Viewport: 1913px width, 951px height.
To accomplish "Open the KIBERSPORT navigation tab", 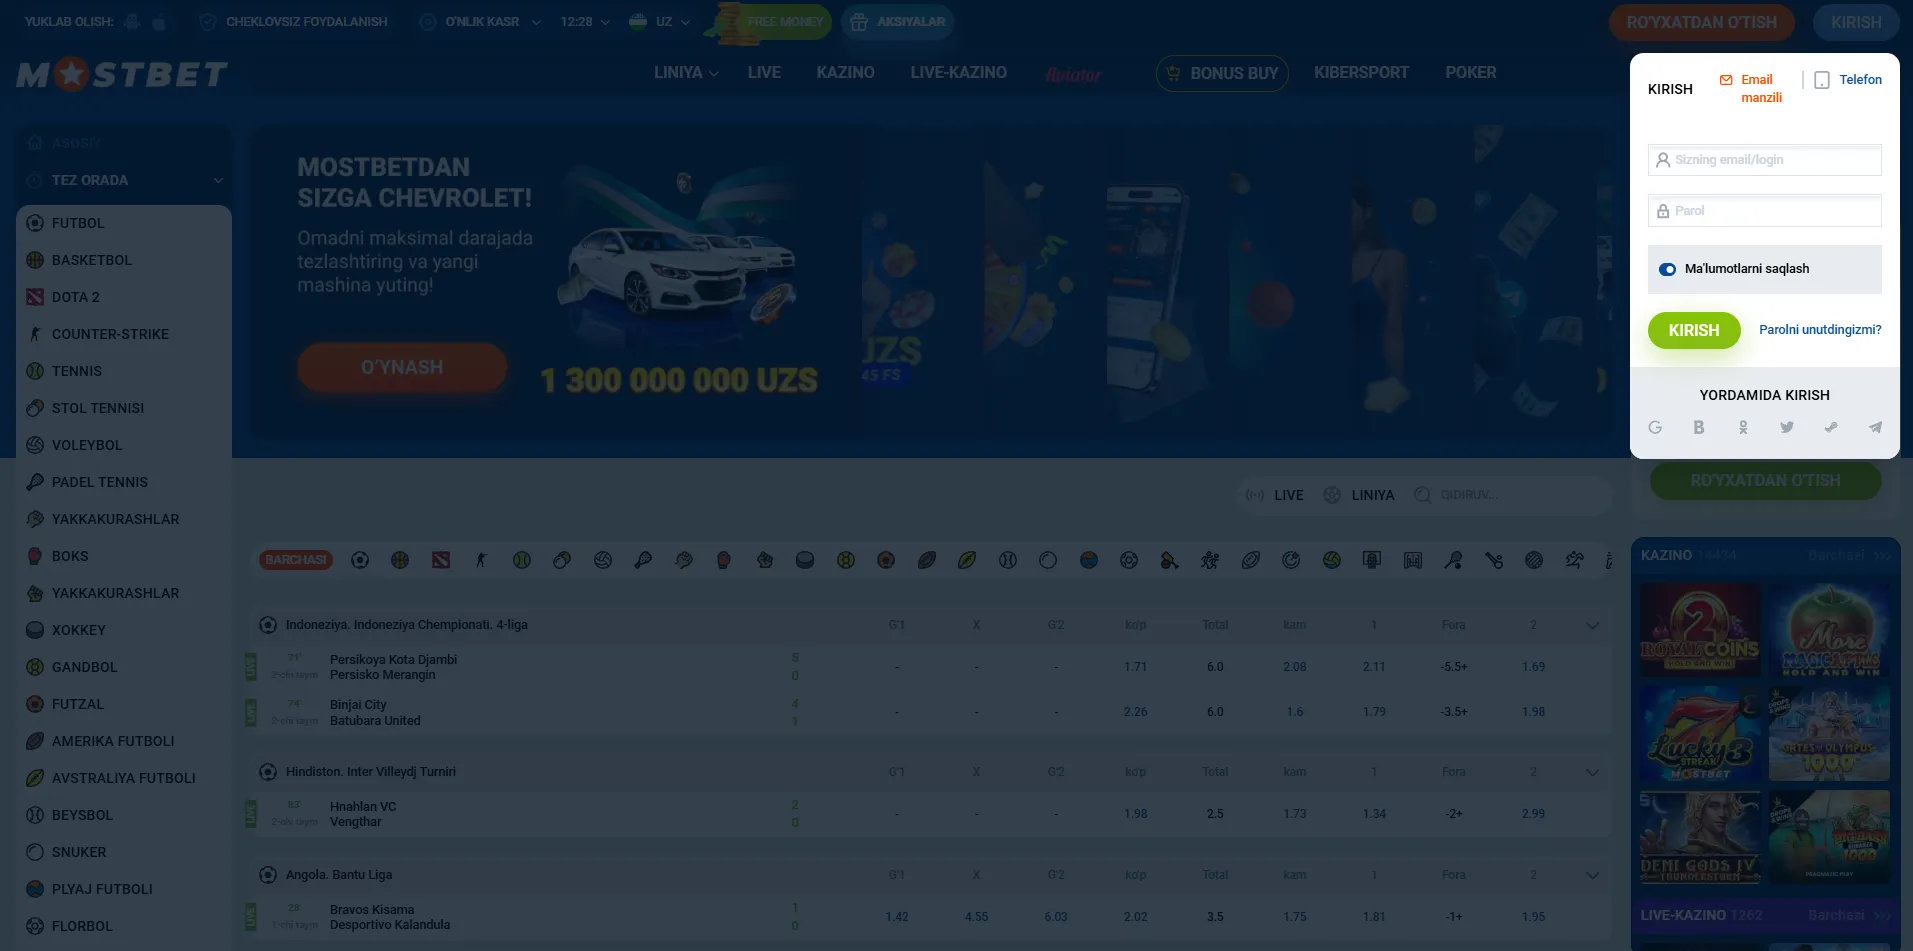I will 1361,73.
